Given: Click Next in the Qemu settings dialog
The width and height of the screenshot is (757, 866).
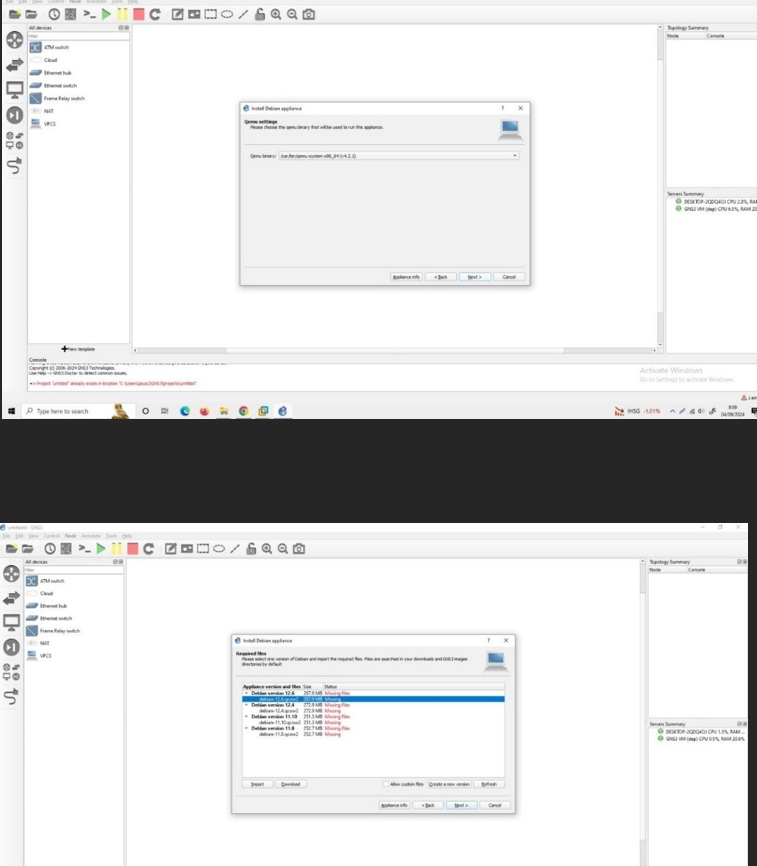Looking at the screenshot, I should [475, 277].
